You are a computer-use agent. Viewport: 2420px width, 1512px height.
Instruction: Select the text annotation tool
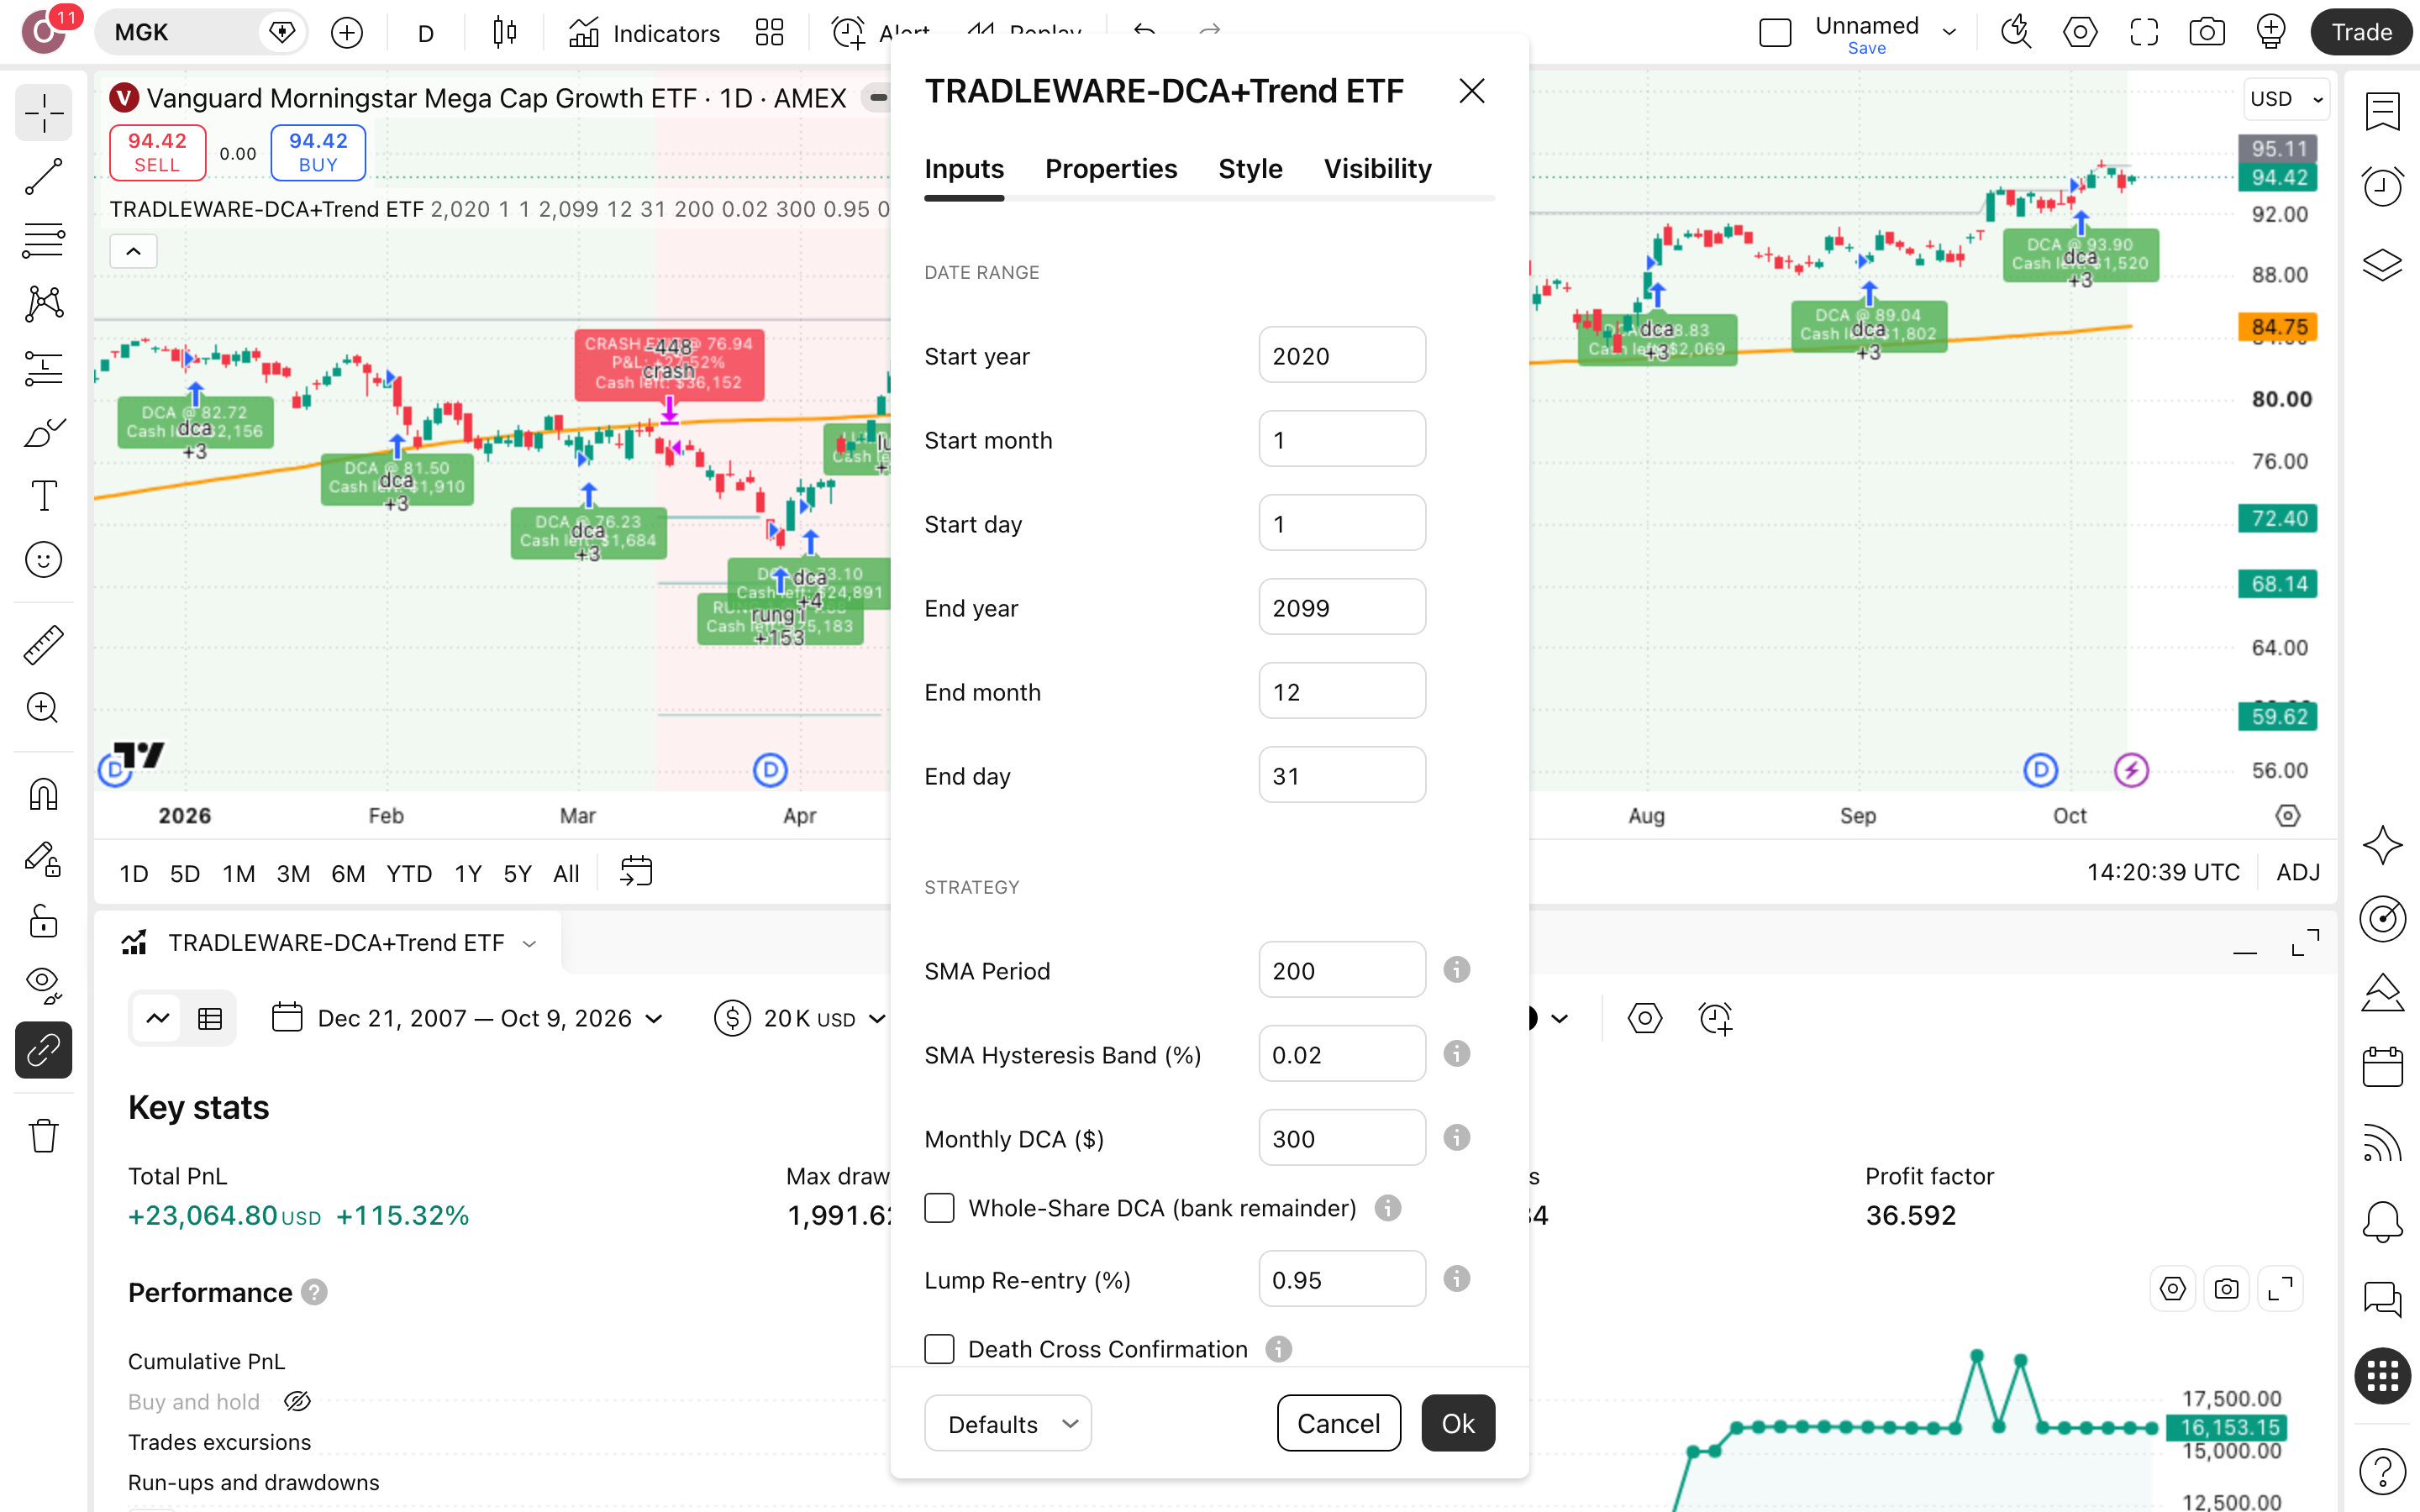43,496
